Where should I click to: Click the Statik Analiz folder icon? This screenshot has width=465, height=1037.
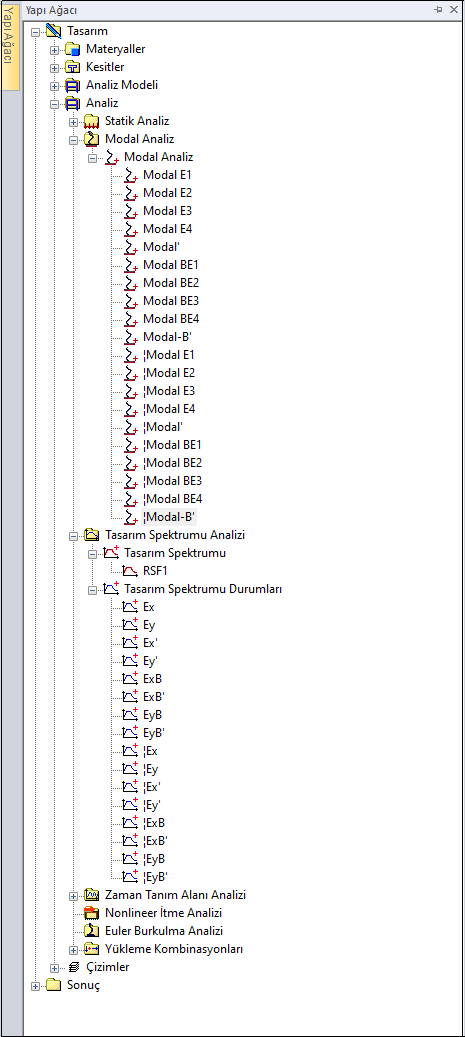point(91,121)
